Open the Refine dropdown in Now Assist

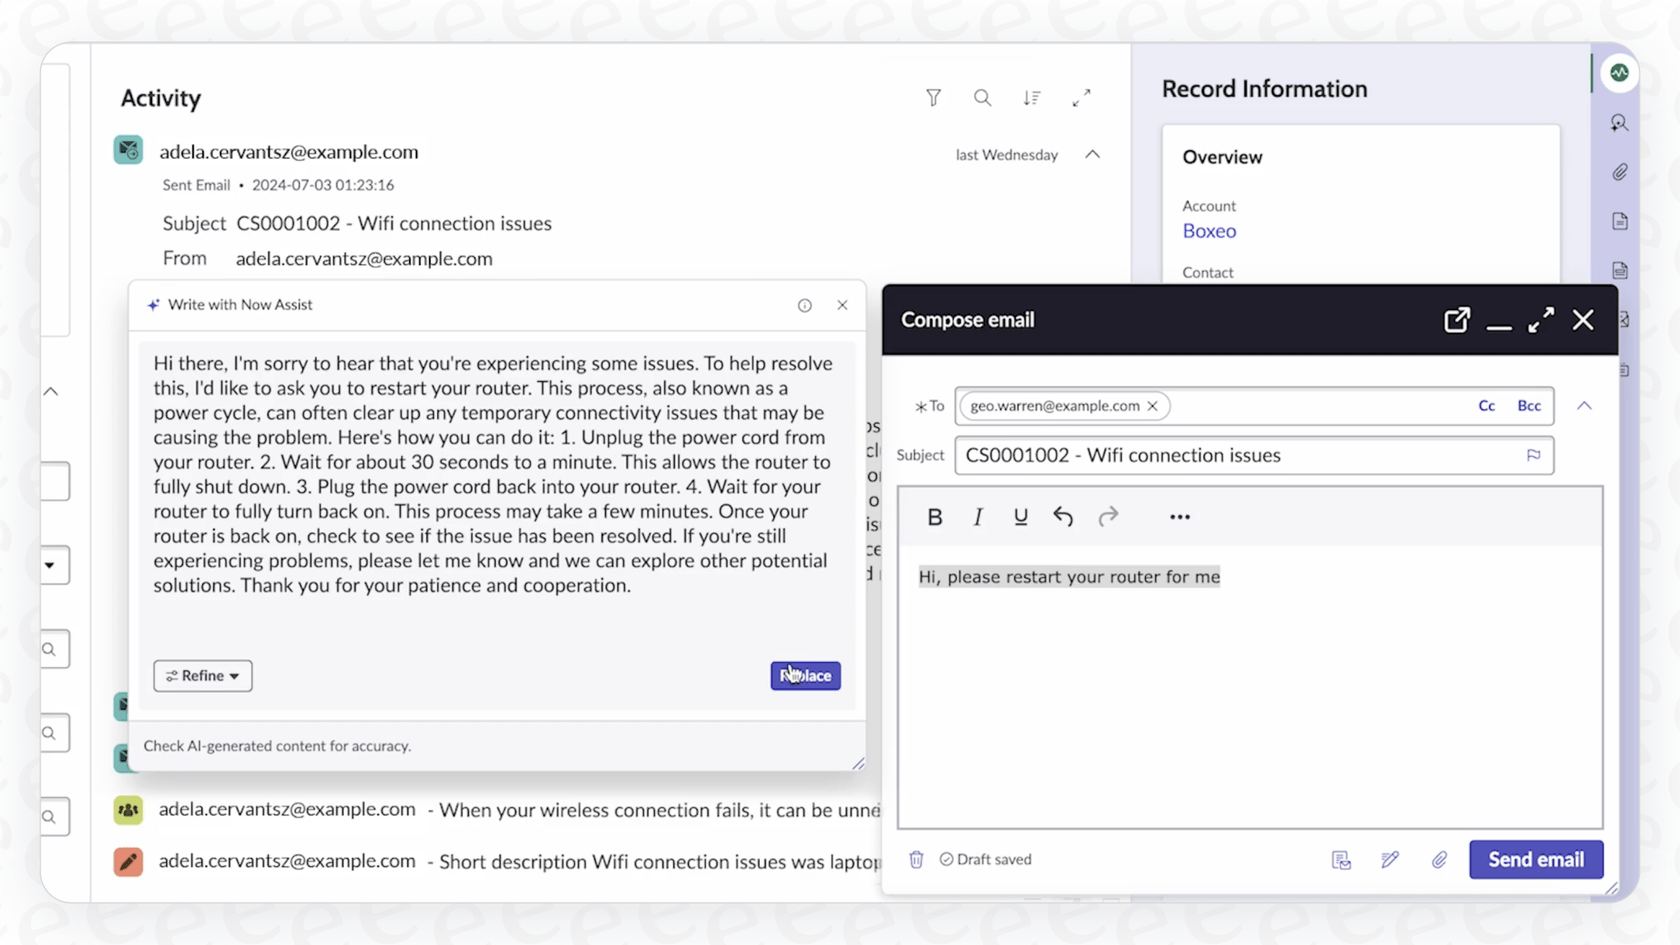point(202,675)
